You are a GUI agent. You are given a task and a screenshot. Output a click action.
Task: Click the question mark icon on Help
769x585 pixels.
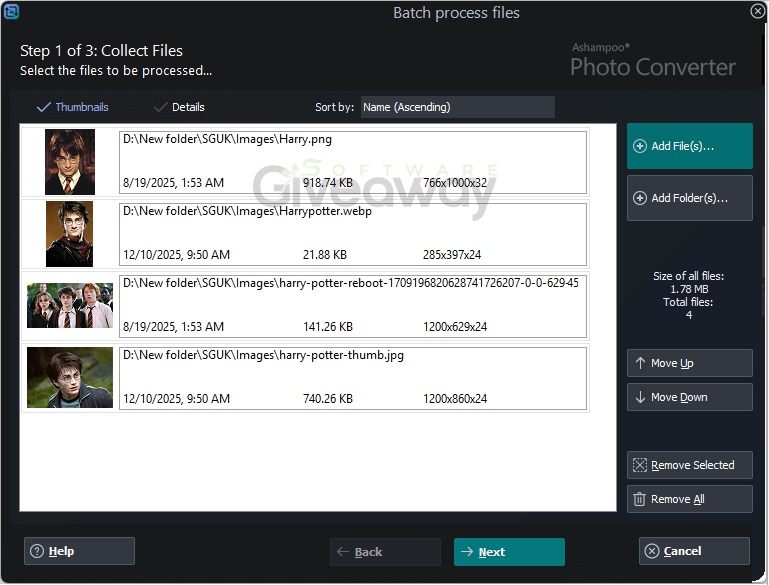pos(37,551)
